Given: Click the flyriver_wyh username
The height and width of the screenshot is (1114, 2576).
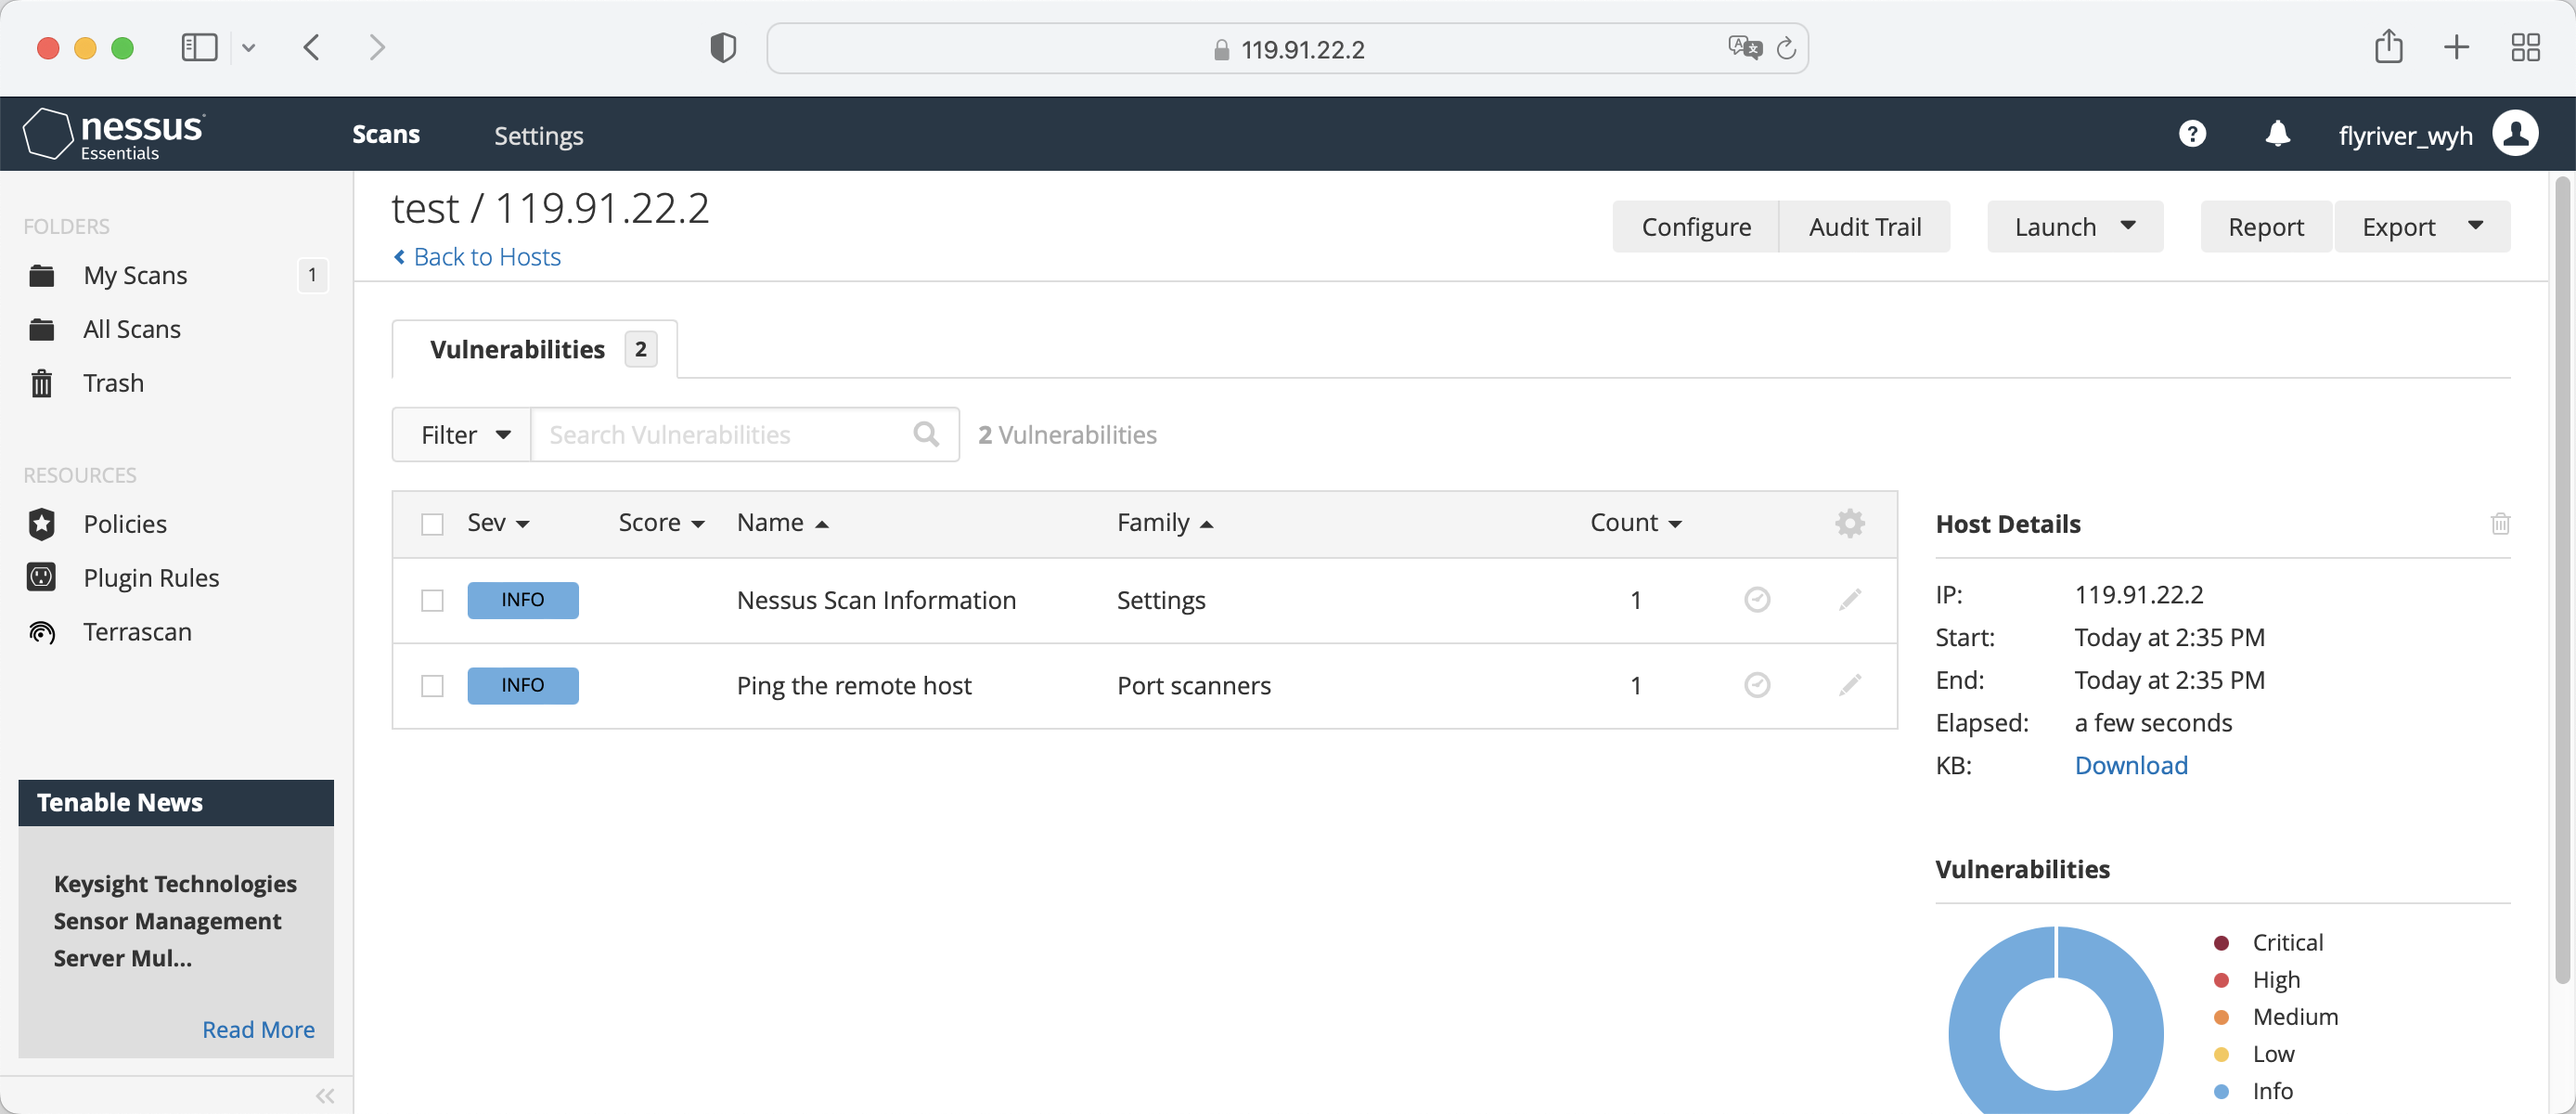Looking at the screenshot, I should point(2405,135).
